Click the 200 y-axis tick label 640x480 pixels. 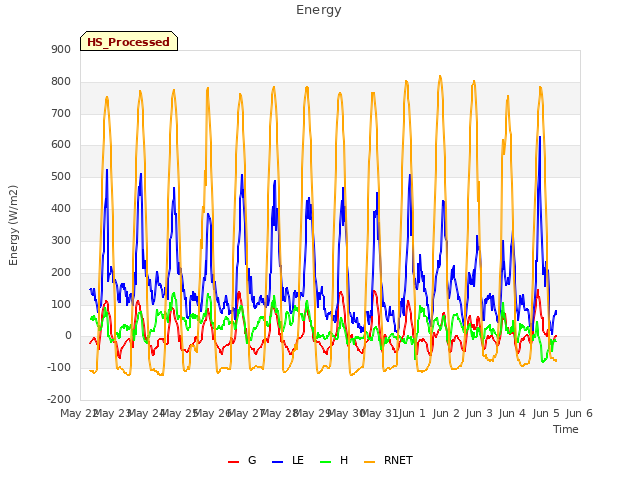(x=61, y=272)
